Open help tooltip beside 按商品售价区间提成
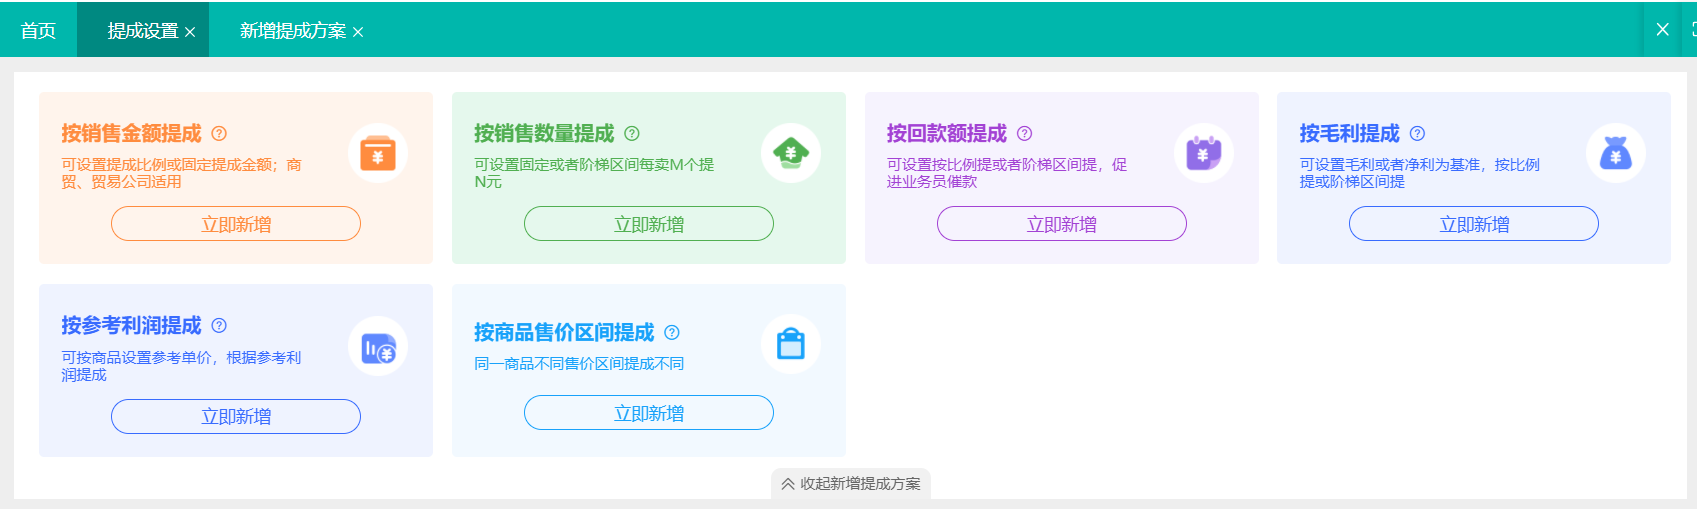Image resolution: width=1697 pixels, height=509 pixels. pyautogui.click(x=672, y=332)
